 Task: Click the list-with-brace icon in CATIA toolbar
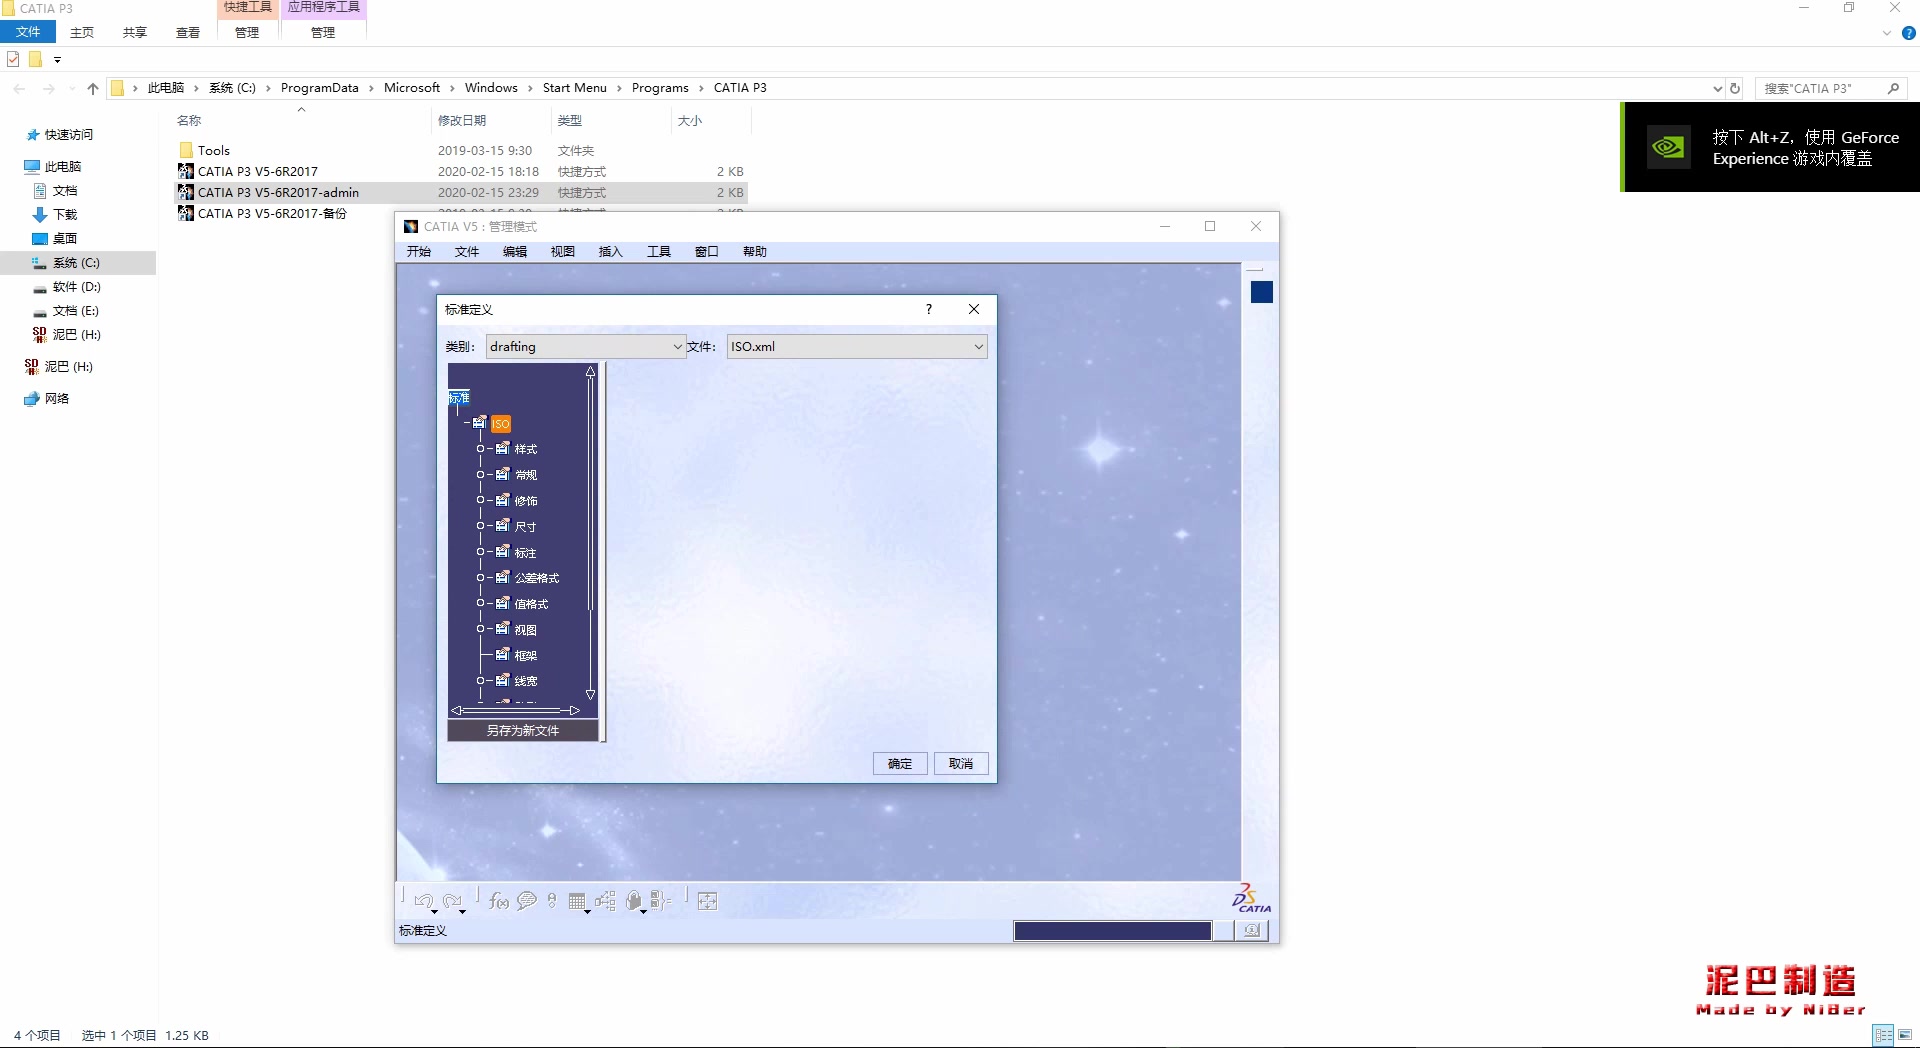[660, 901]
